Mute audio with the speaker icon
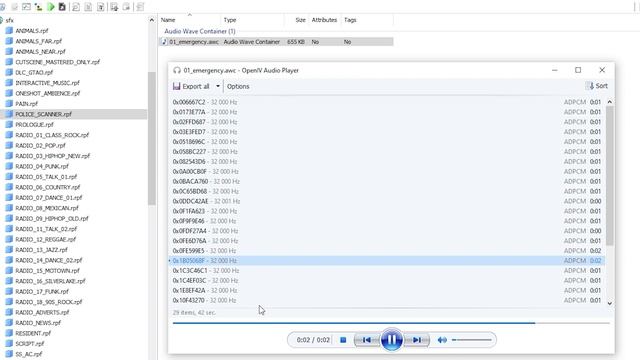Screen dimensions: 640x360 click(442, 340)
